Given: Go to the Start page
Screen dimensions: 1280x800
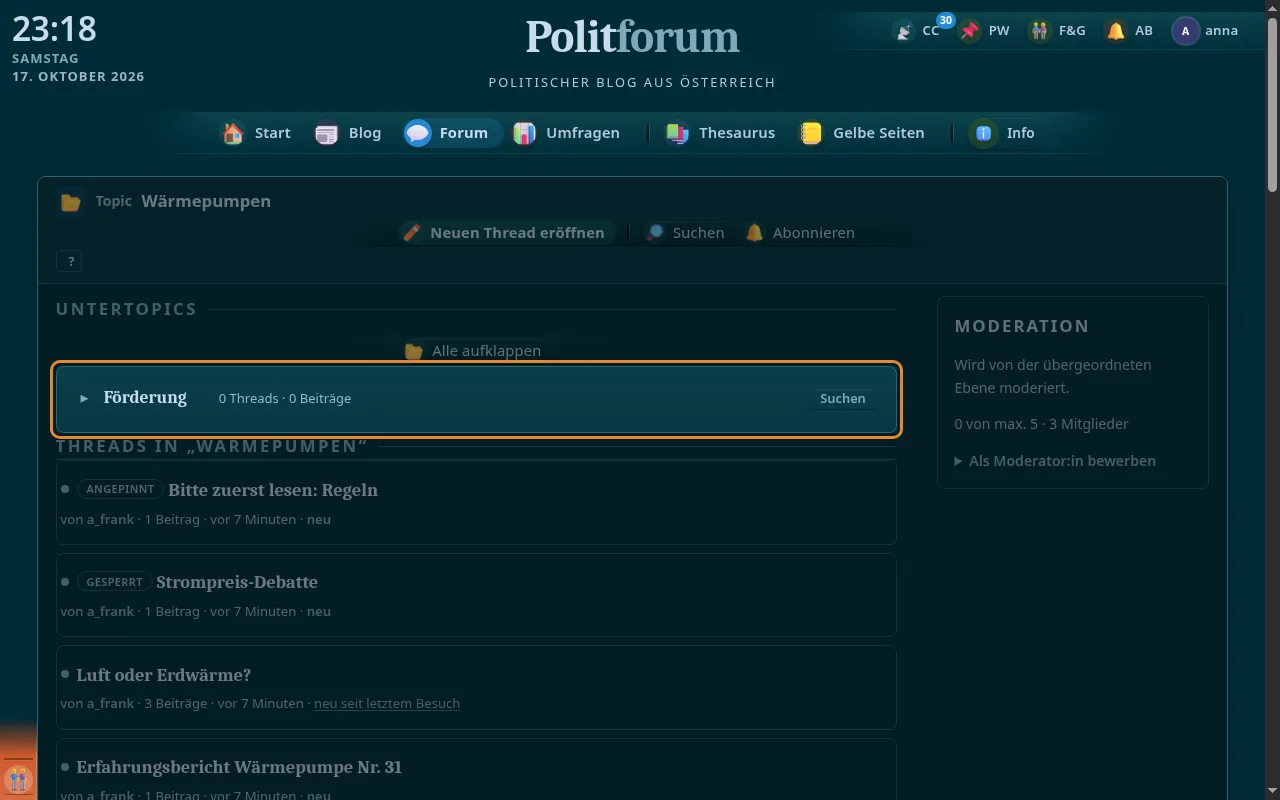Looking at the screenshot, I should click(x=257, y=133).
